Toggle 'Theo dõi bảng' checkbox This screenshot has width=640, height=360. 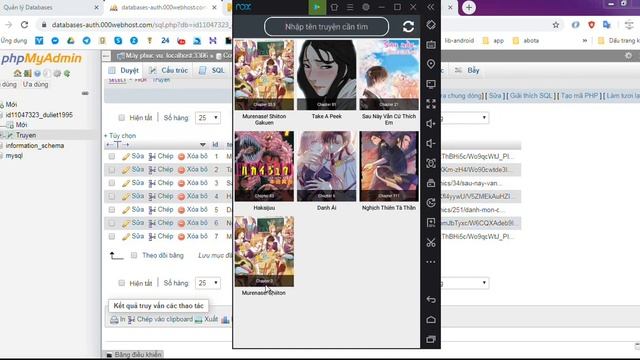click(133, 256)
